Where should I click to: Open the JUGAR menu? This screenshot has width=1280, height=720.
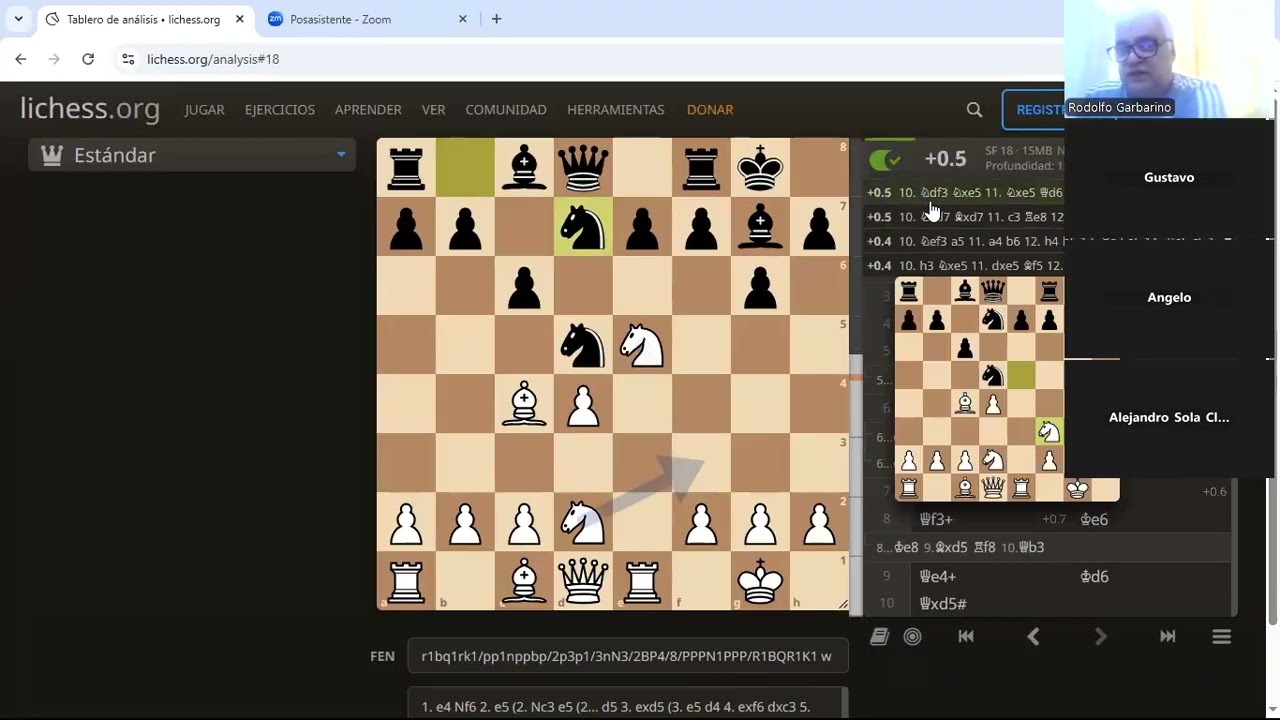204,110
